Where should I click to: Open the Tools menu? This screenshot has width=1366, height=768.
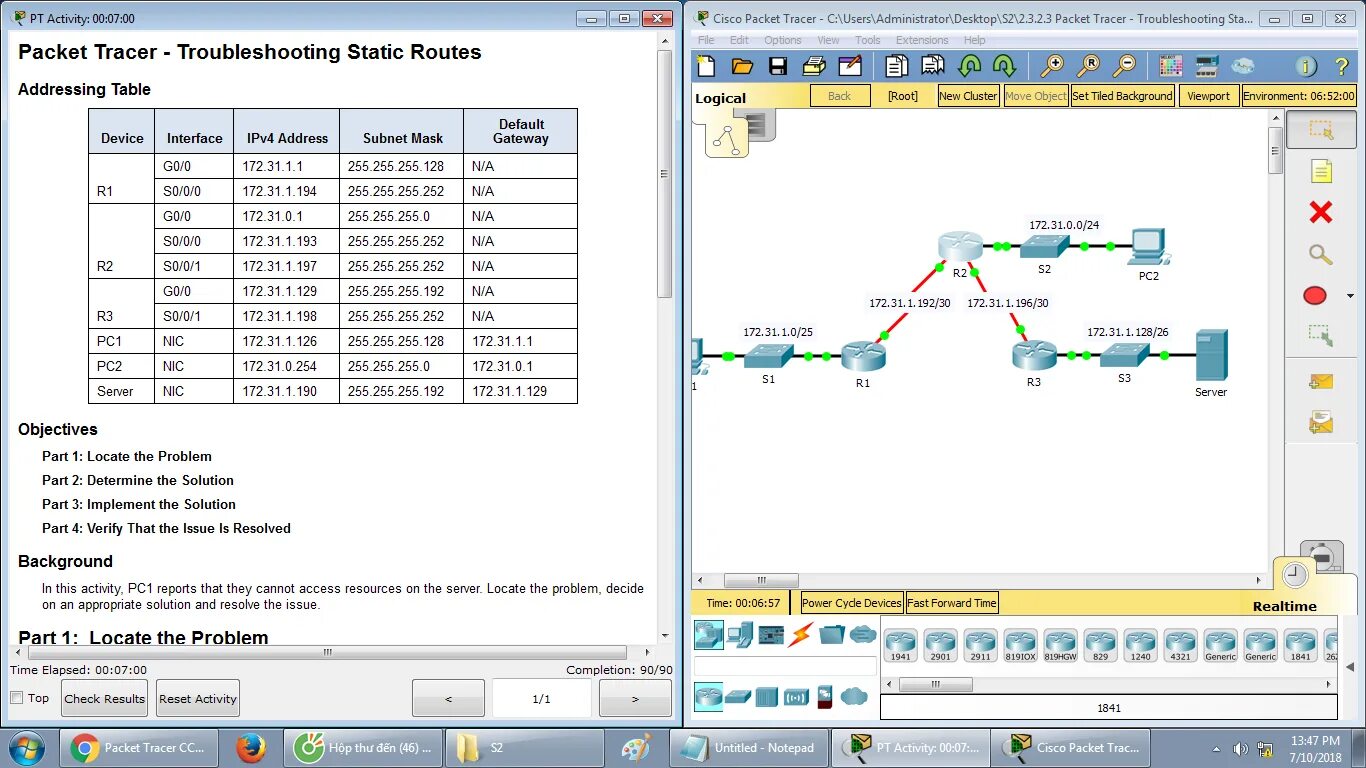click(868, 40)
